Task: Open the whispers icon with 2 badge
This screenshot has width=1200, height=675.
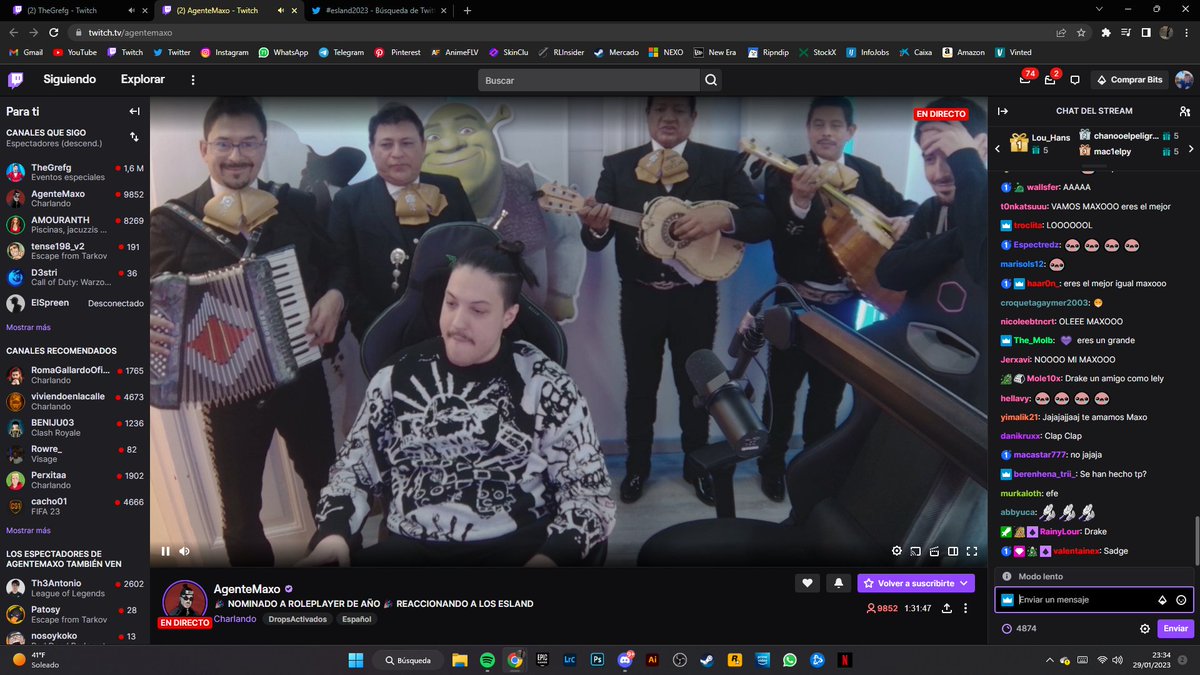Action: click(x=1050, y=80)
